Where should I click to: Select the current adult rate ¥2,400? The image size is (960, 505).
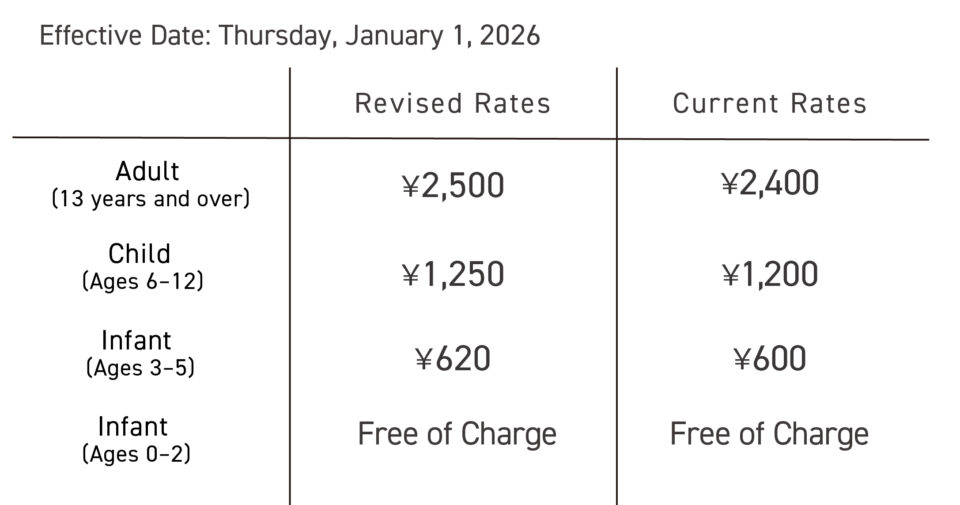[769, 183]
